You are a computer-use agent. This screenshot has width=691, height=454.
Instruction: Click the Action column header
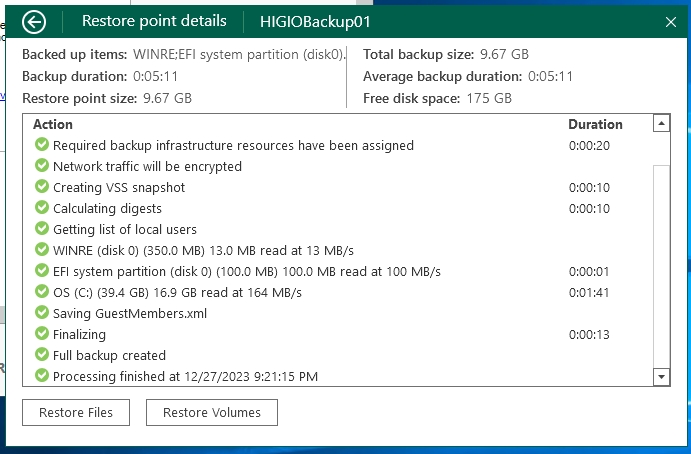click(53, 125)
